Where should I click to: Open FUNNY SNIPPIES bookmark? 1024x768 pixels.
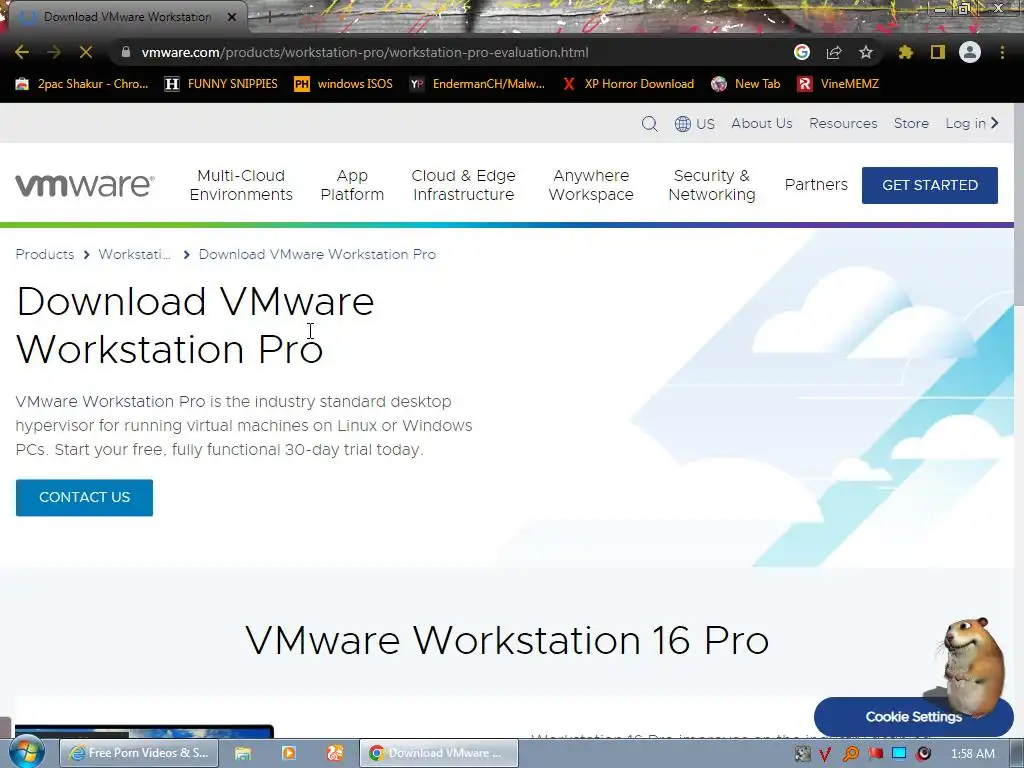[x=221, y=84]
